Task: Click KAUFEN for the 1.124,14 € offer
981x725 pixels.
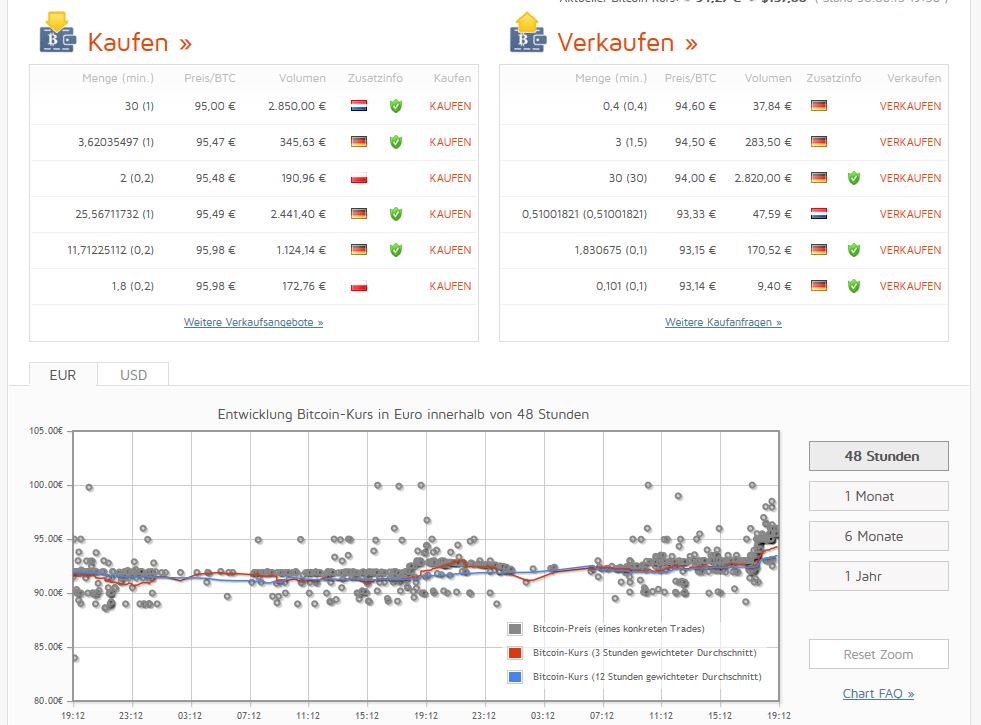Action: [450, 250]
